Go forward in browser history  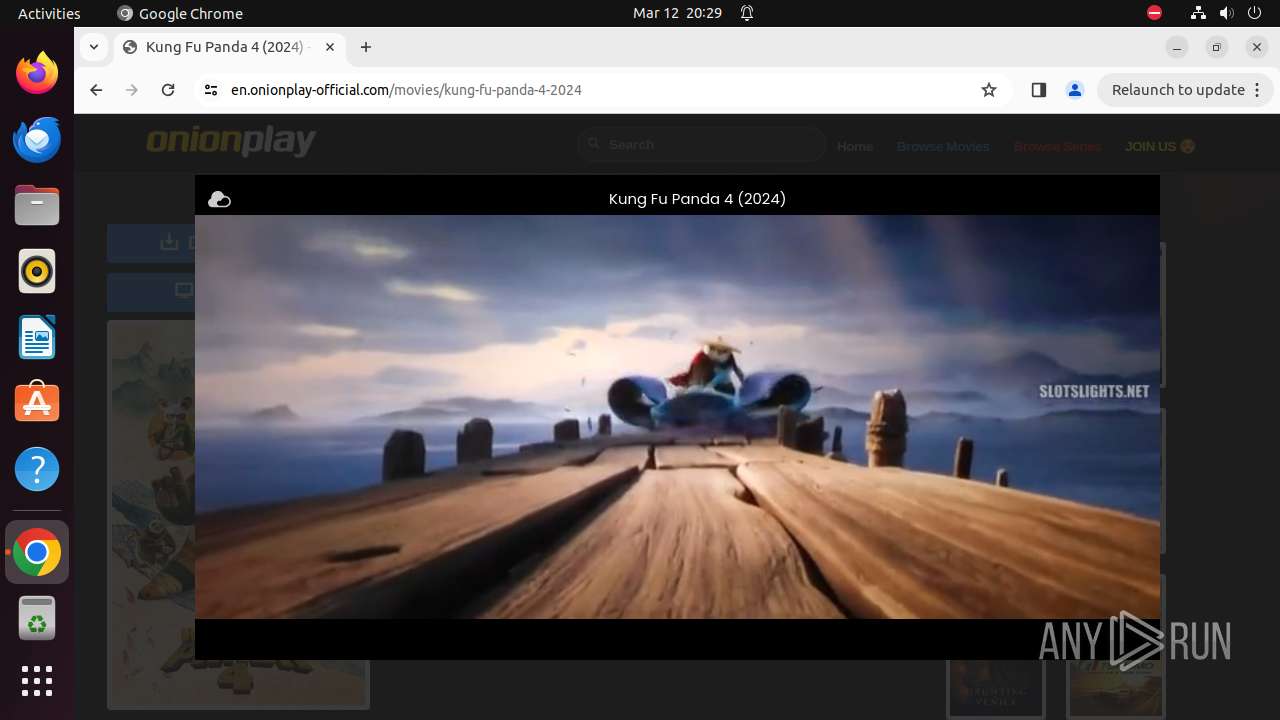[132, 90]
